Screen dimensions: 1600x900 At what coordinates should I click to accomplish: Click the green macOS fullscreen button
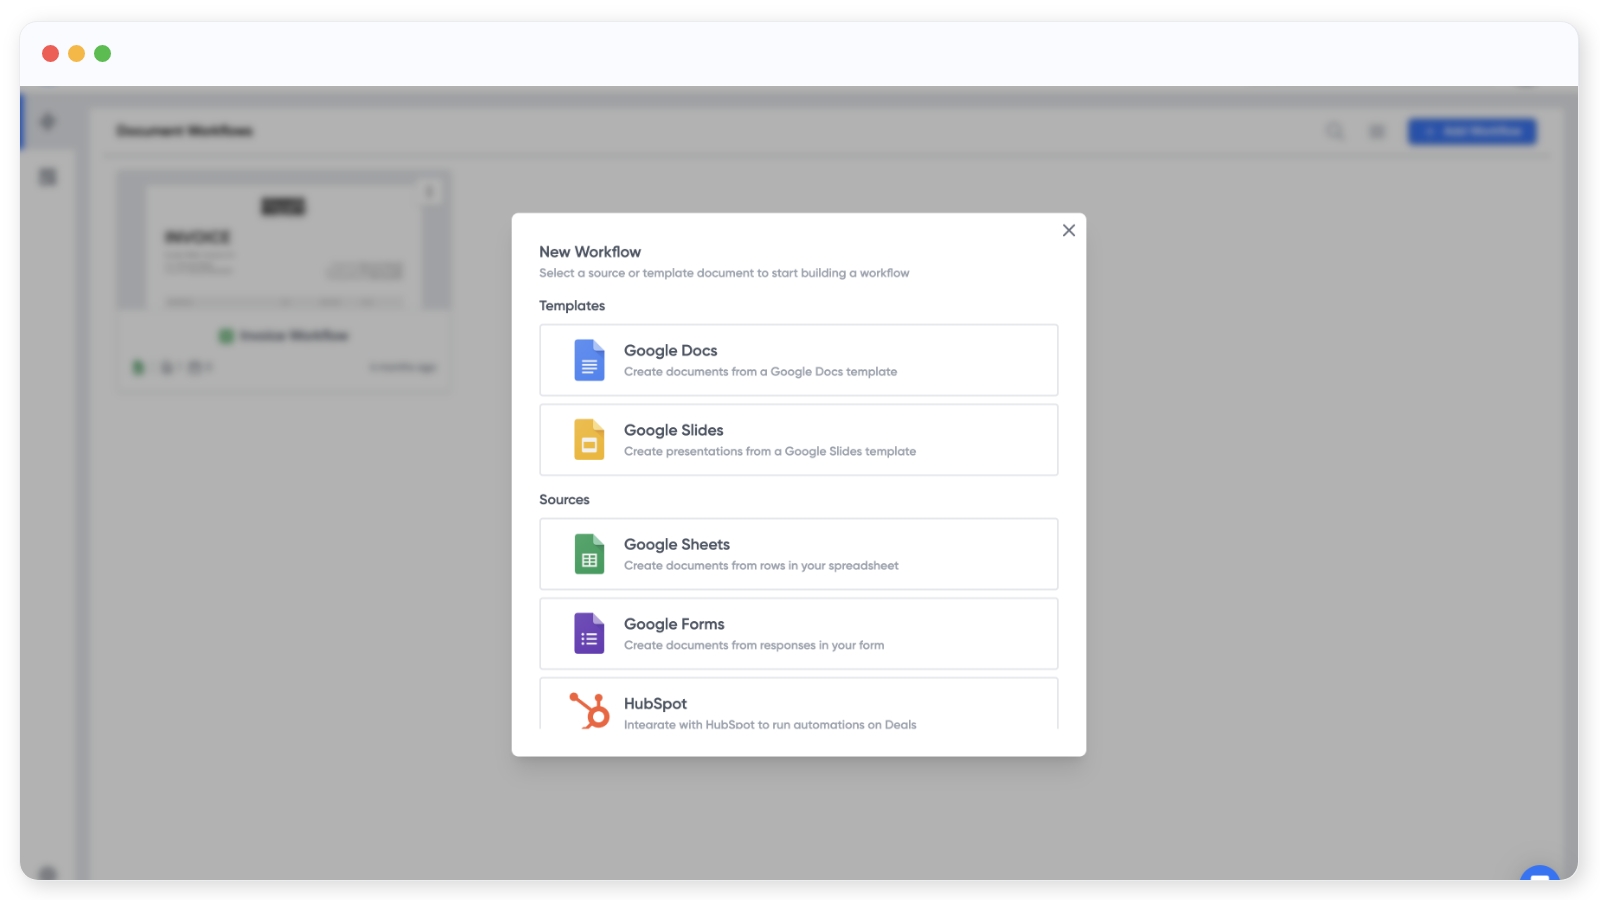(x=102, y=54)
